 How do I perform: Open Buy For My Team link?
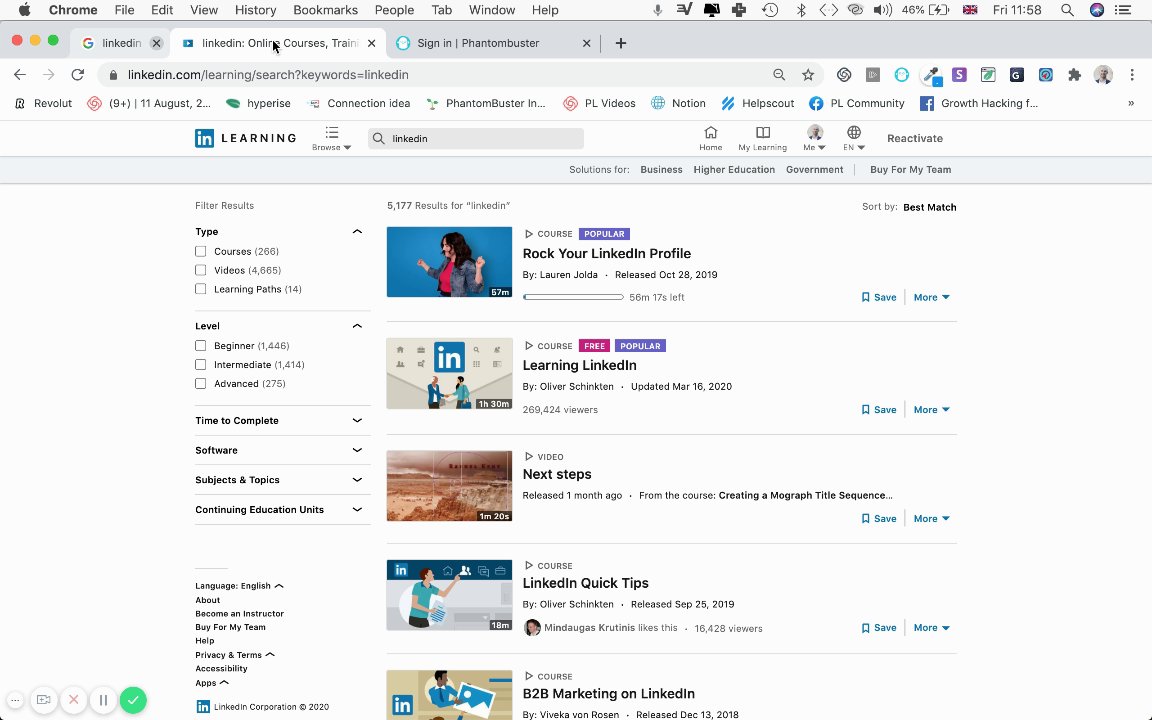910,170
